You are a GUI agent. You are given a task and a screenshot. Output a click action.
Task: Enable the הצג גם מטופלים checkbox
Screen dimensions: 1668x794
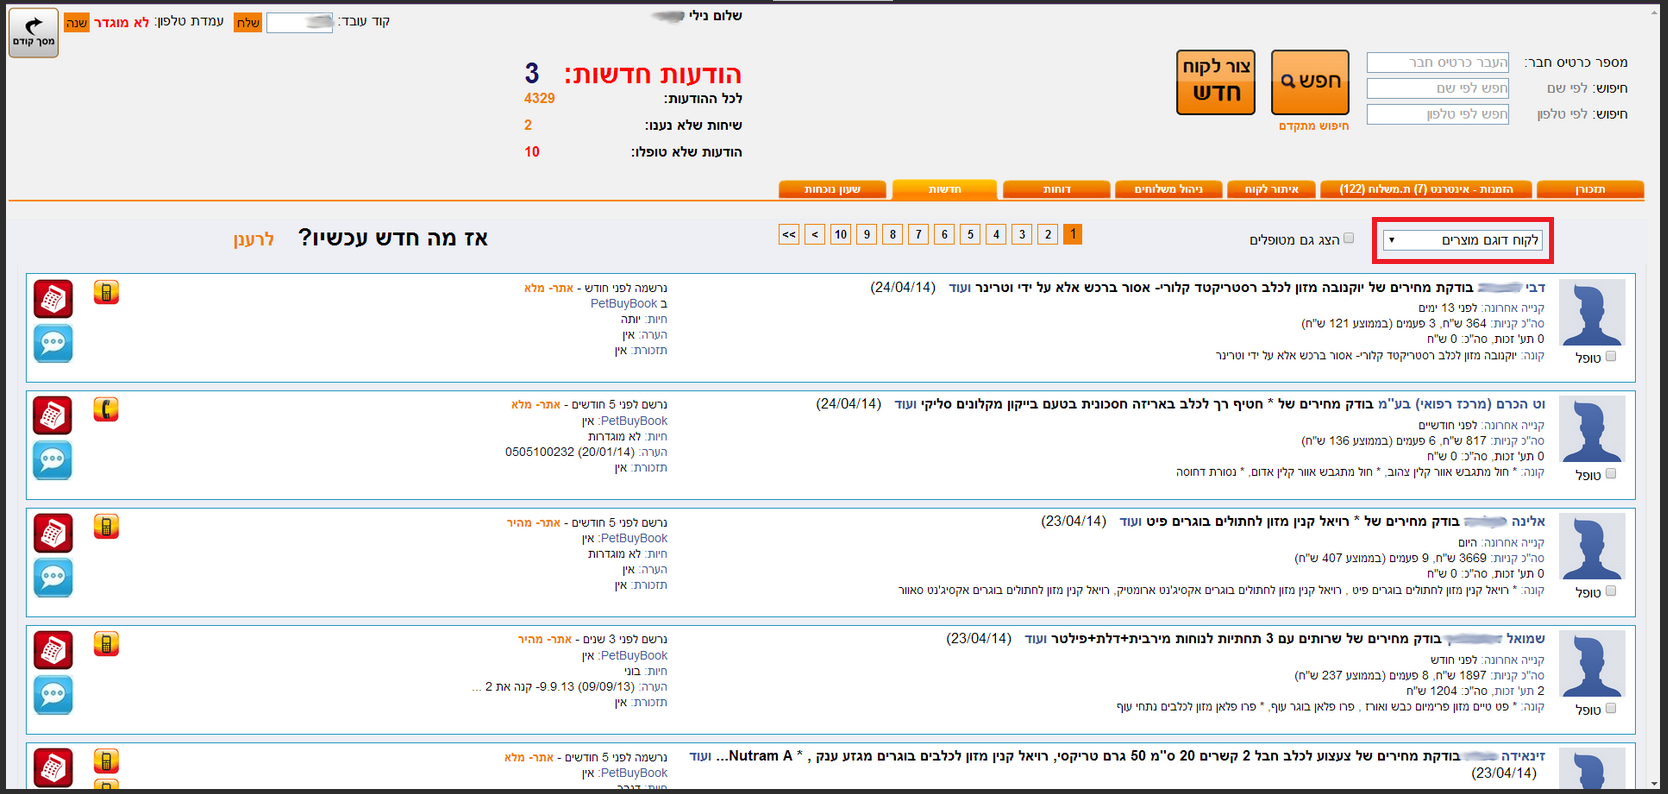[x=1349, y=238]
